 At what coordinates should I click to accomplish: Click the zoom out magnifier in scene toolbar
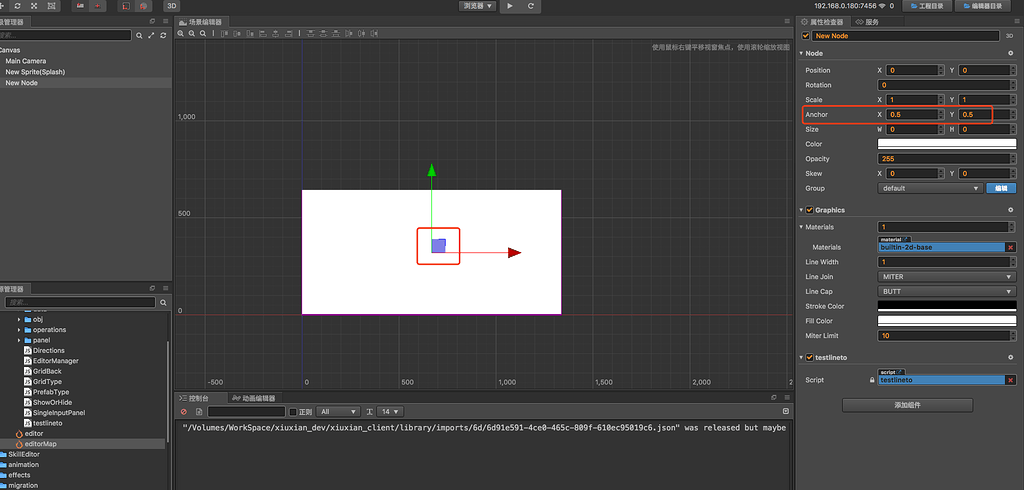(x=192, y=33)
